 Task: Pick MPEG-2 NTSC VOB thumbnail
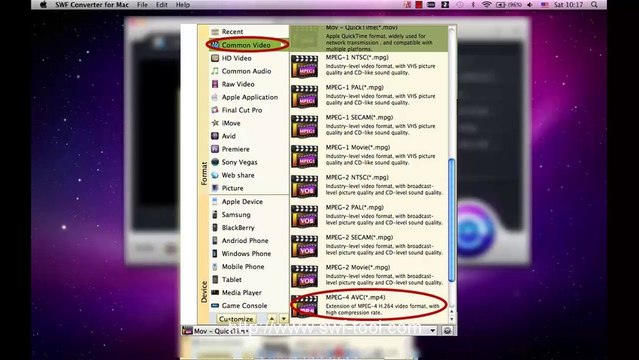click(x=304, y=186)
